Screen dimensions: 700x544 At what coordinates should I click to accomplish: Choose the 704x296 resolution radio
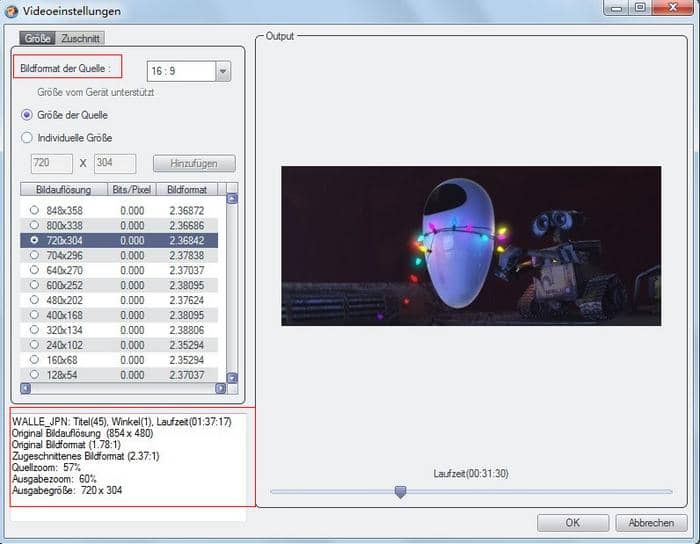point(34,255)
